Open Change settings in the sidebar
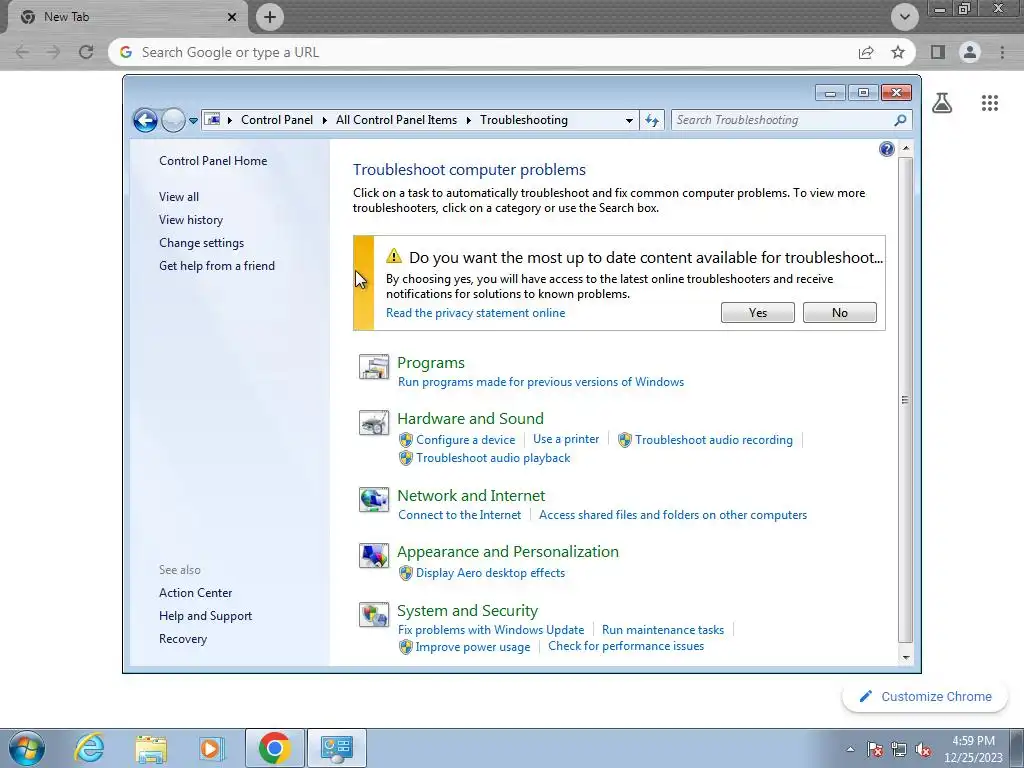The height and width of the screenshot is (768, 1024). [201, 243]
